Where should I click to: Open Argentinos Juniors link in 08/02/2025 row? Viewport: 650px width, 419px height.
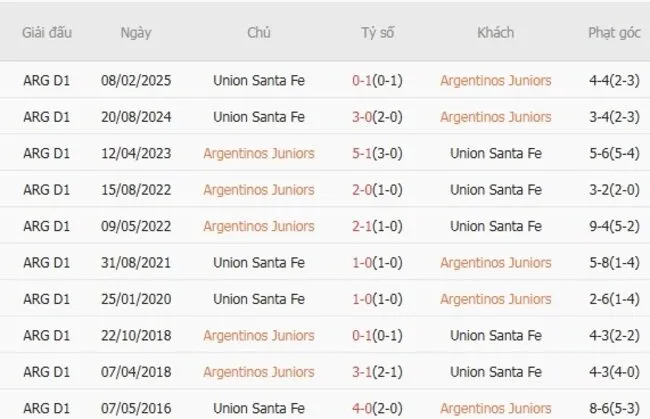[495, 81]
